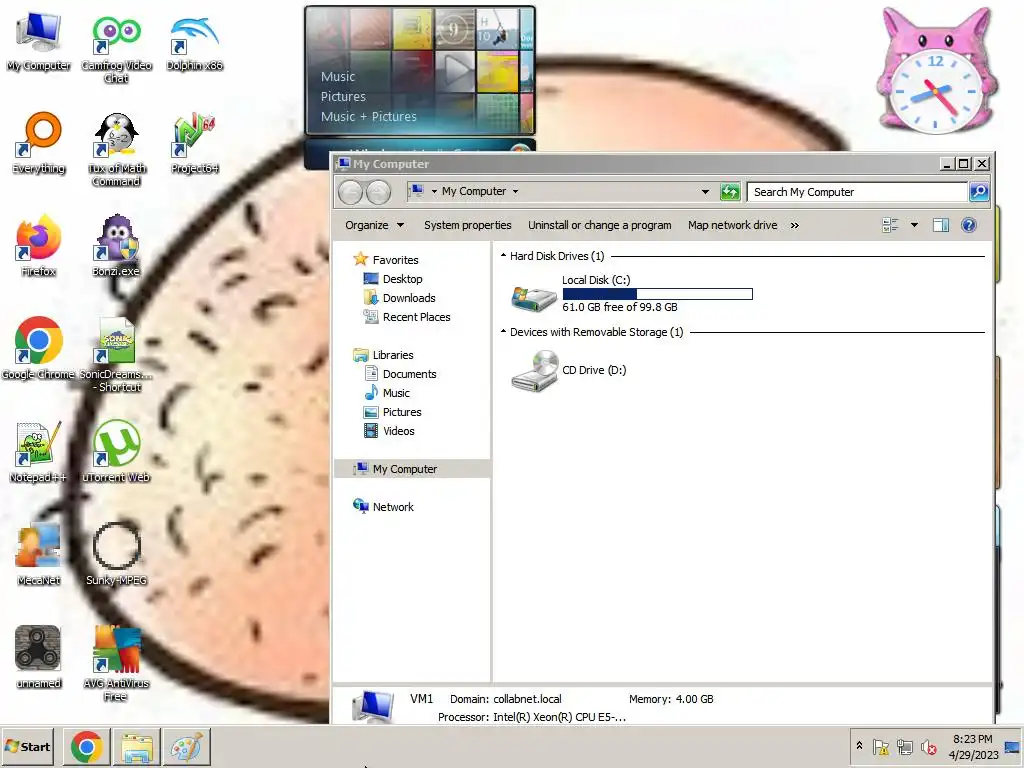
Task: Click Map network drive command
Action: pyautogui.click(x=732, y=225)
